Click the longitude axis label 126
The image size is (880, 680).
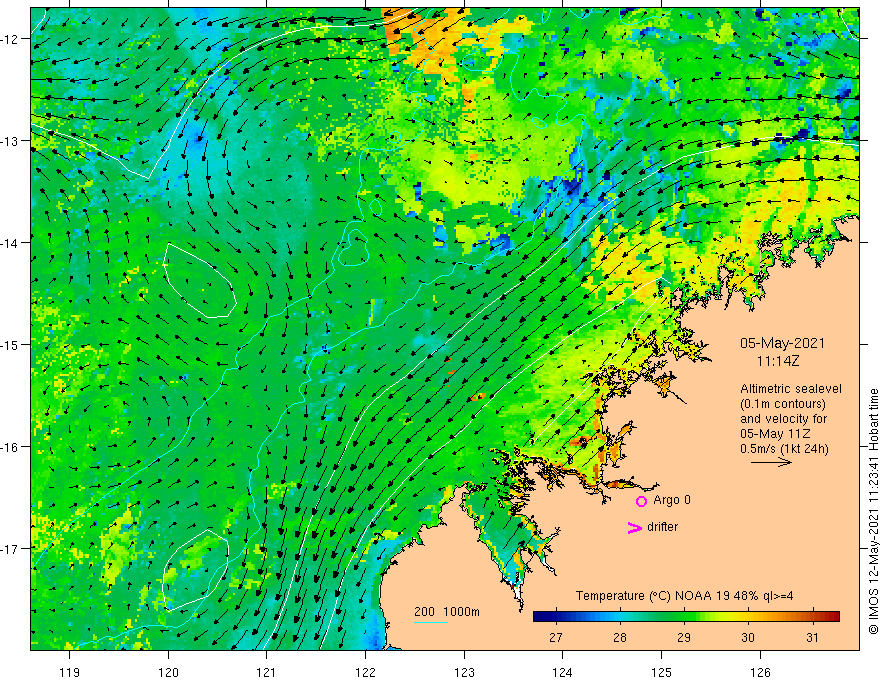tap(760, 672)
